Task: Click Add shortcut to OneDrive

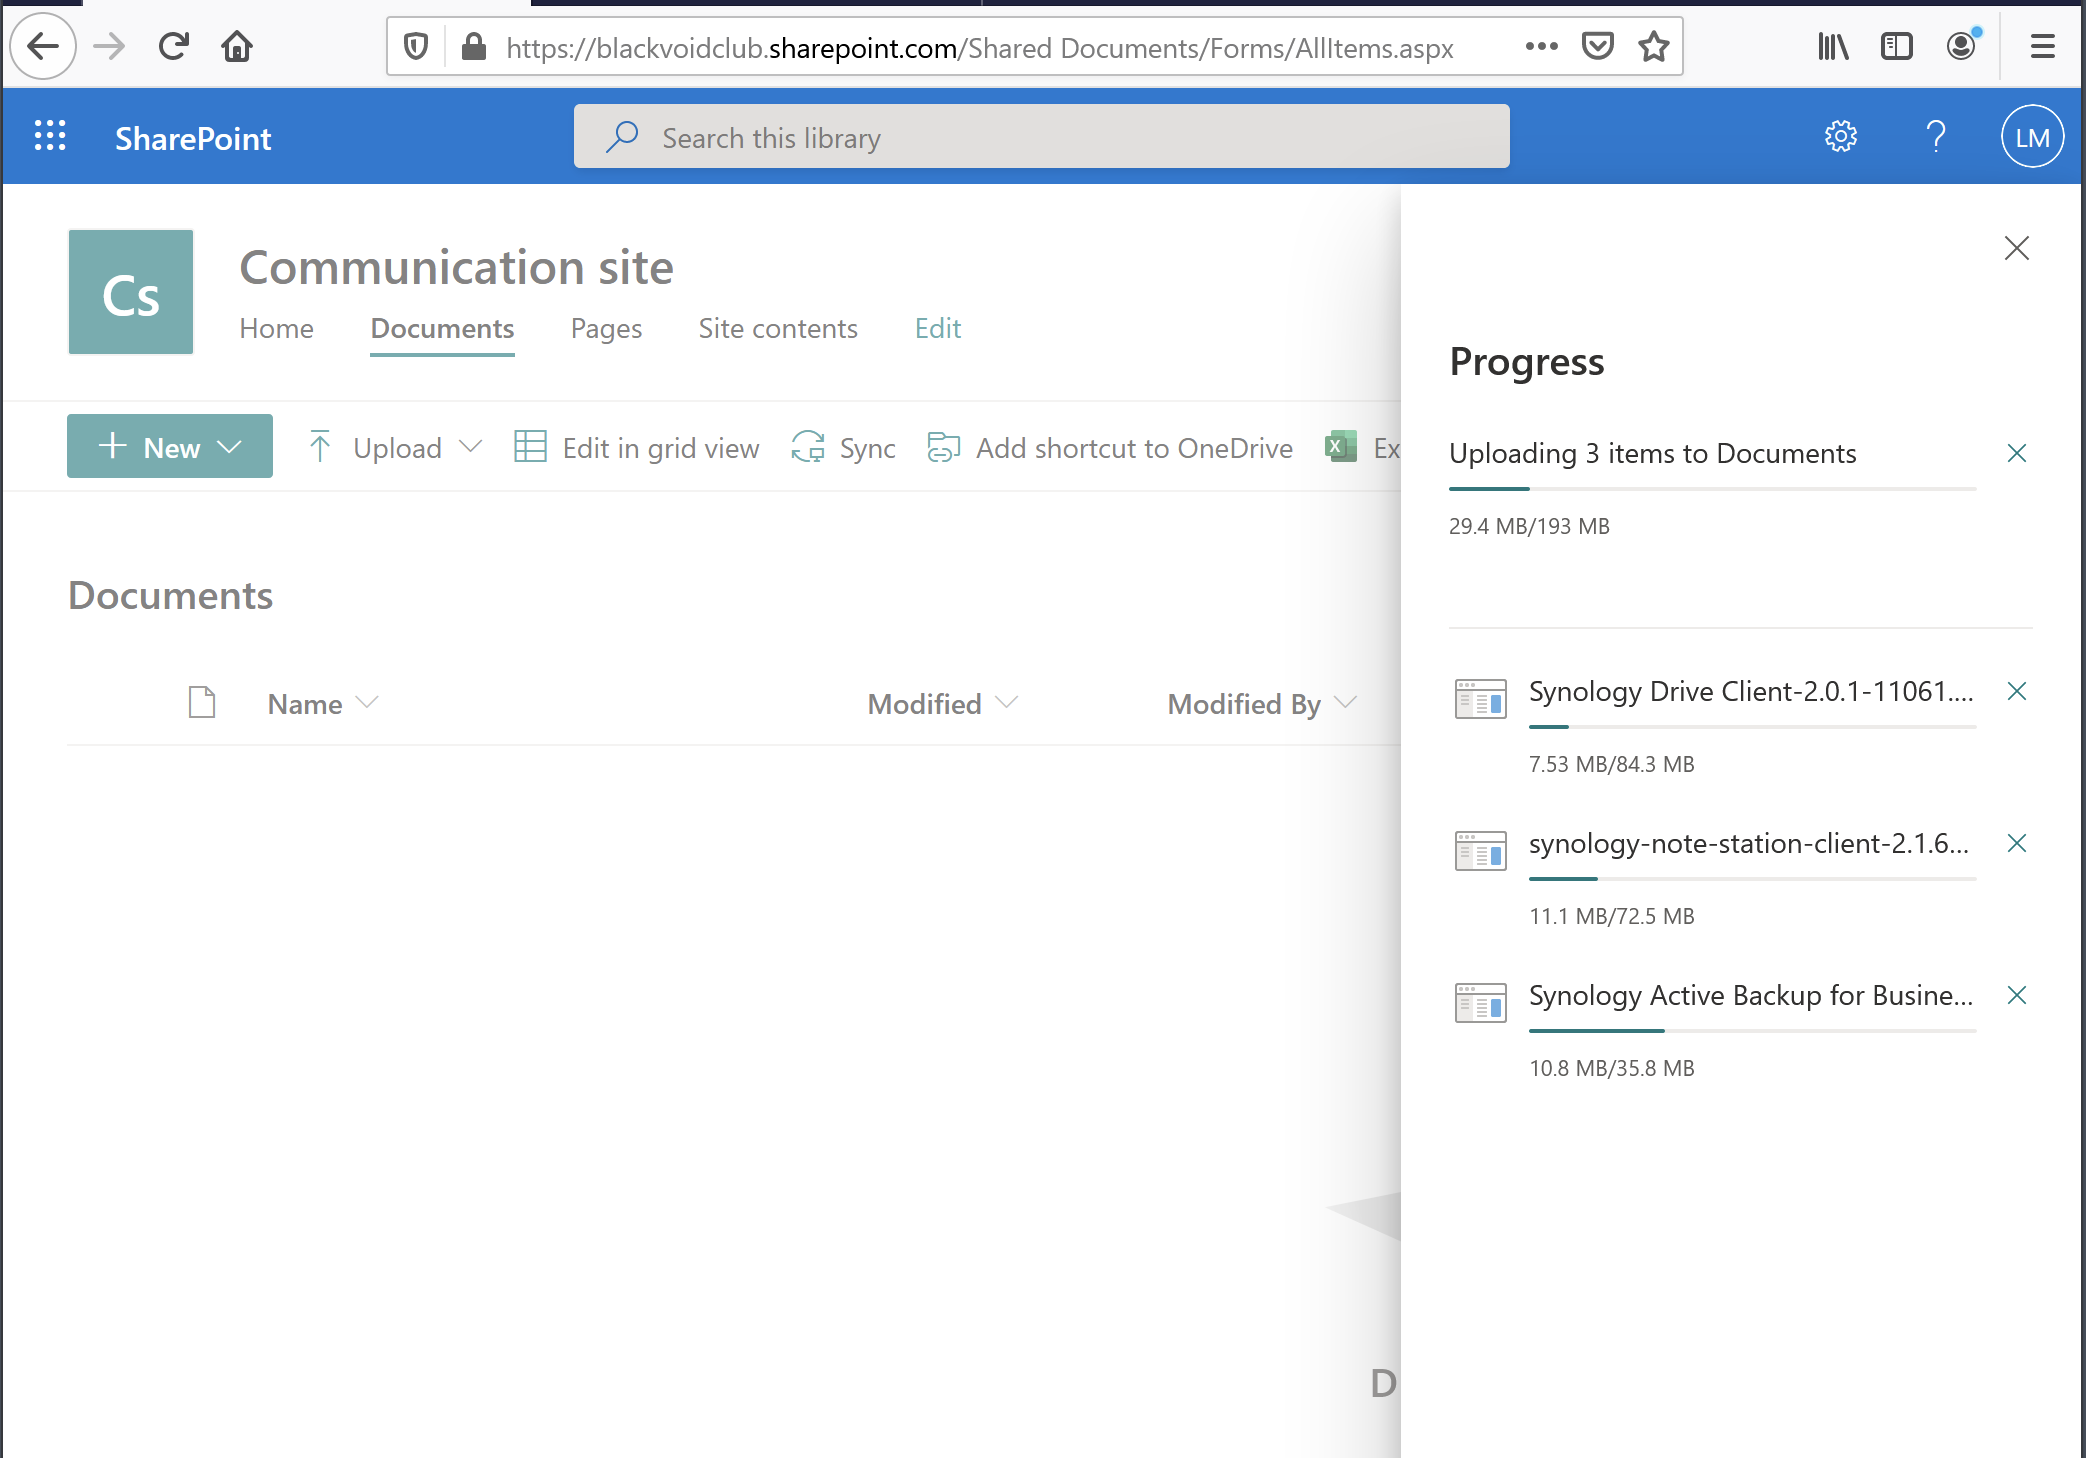Action: [x=1110, y=447]
